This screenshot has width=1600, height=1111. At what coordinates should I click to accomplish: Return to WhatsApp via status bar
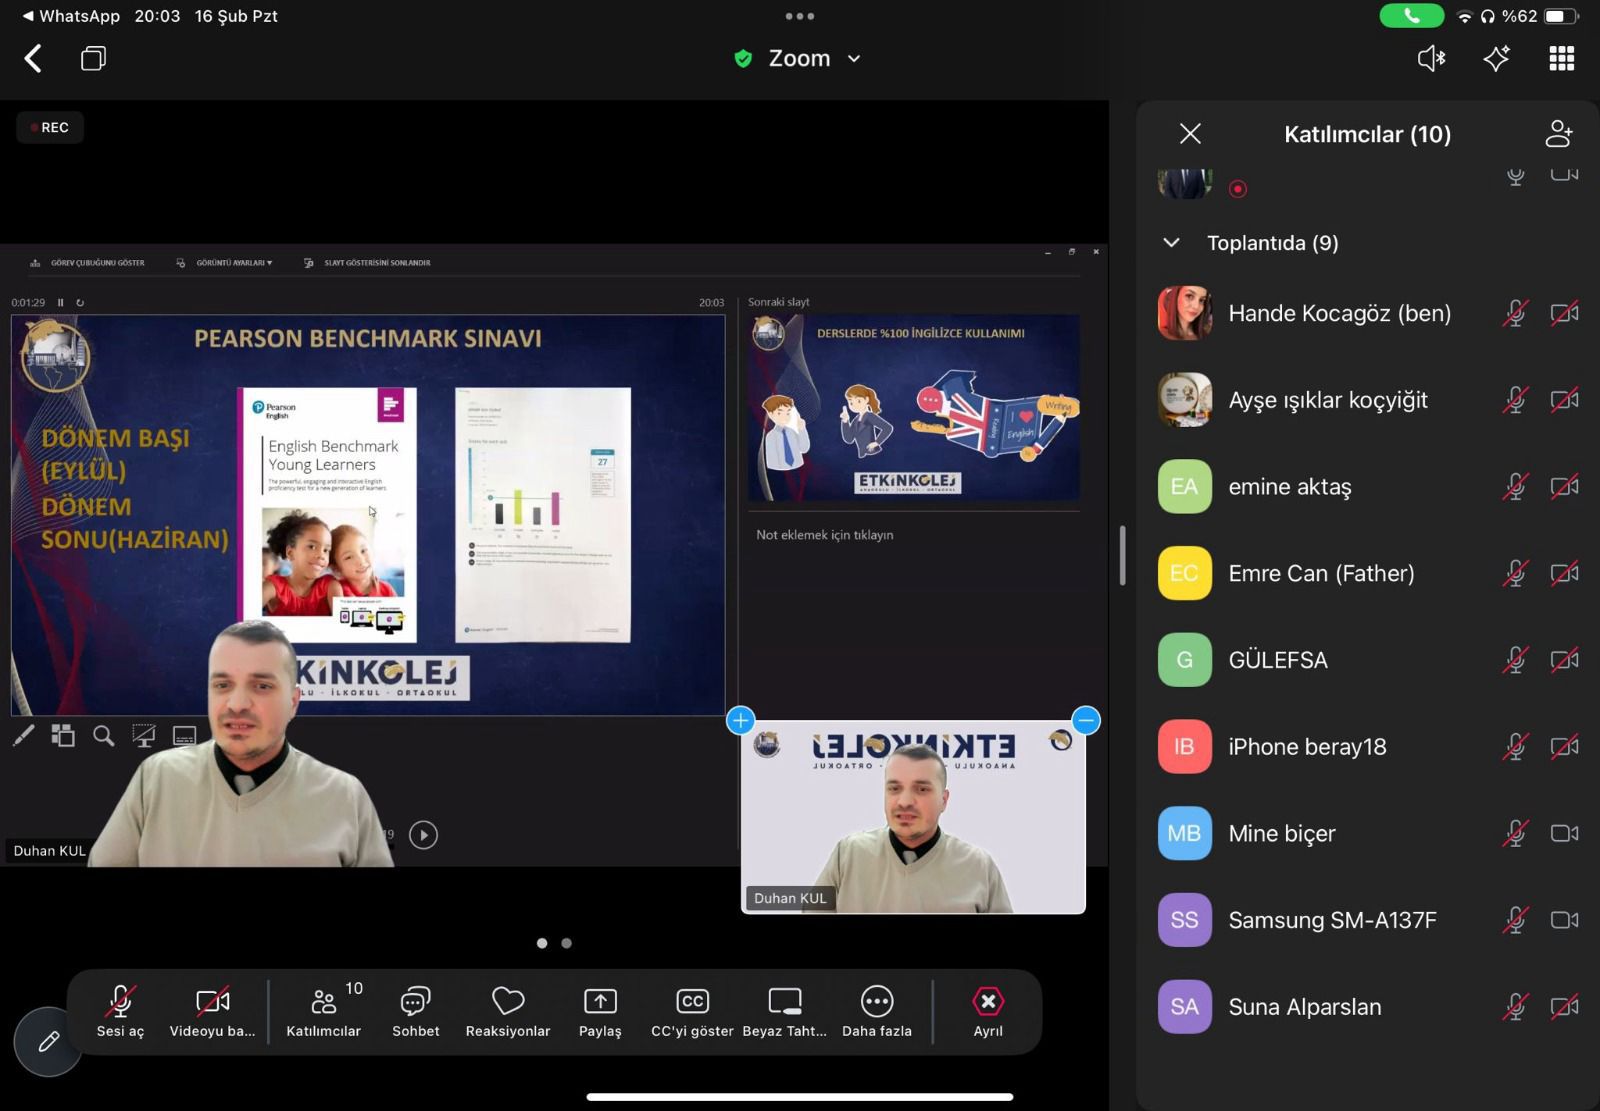[x=70, y=16]
